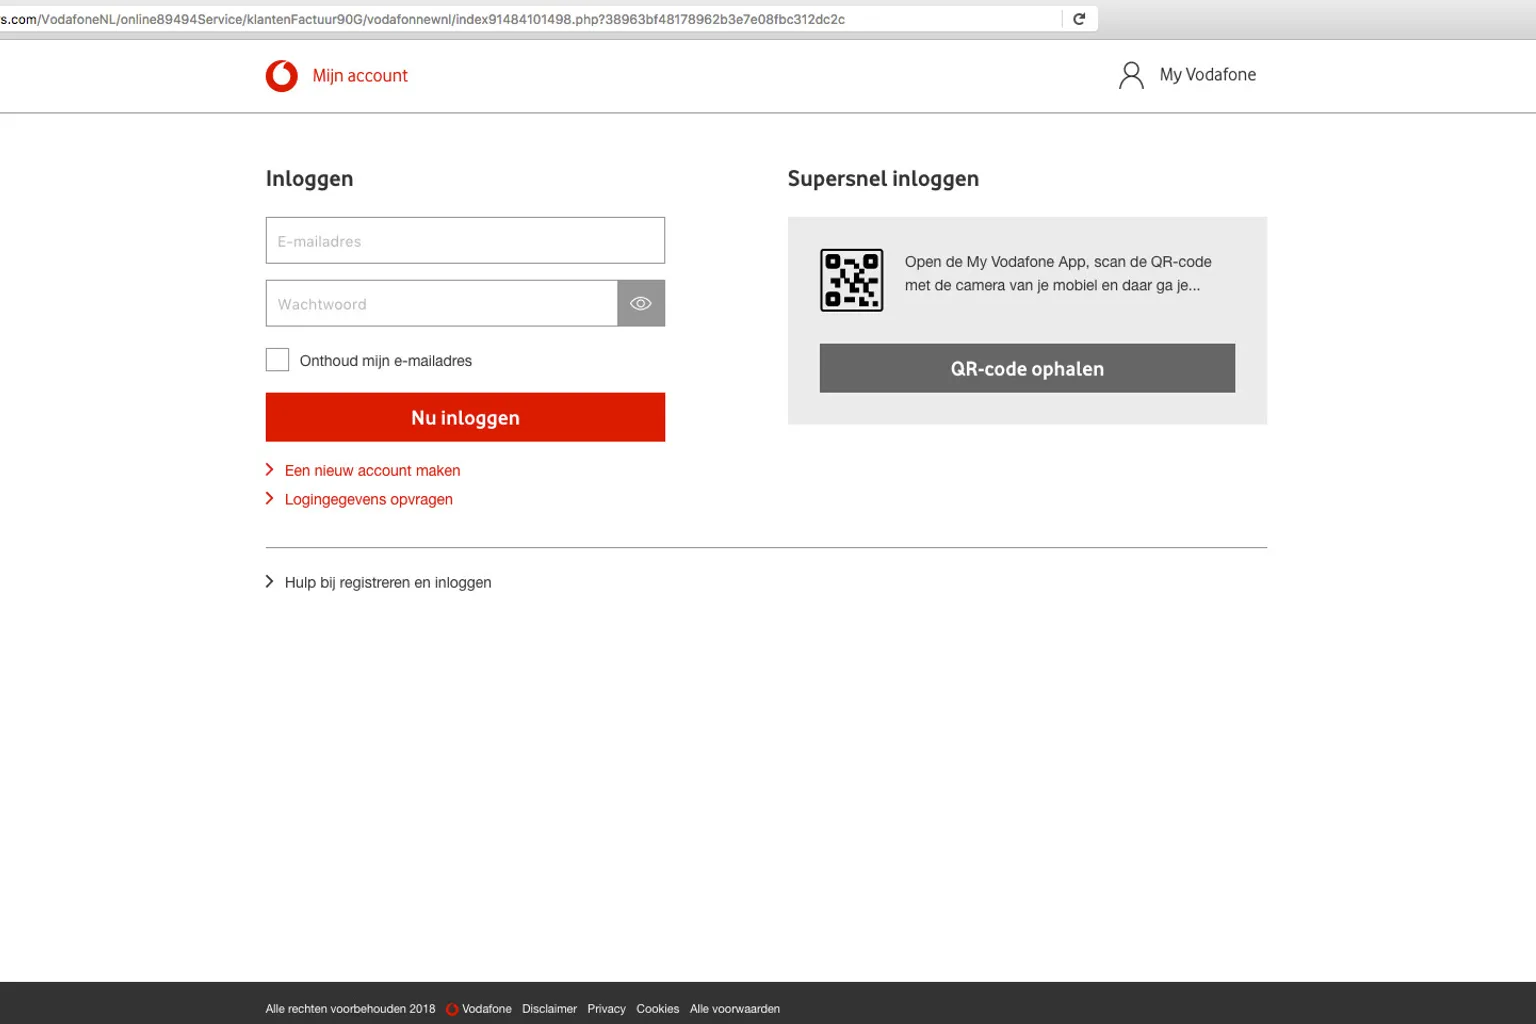Click the QR code image
The height and width of the screenshot is (1024, 1536).
pyautogui.click(x=851, y=280)
